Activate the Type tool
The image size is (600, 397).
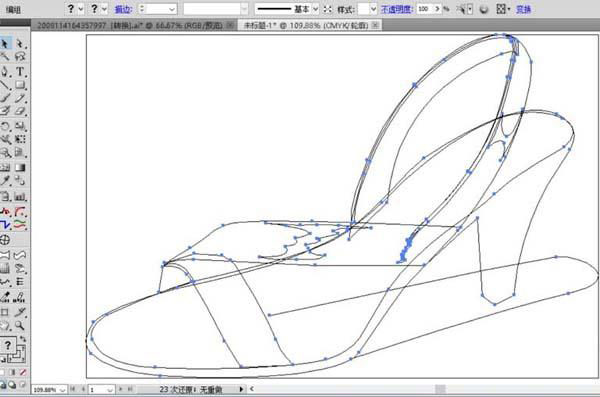pyautogui.click(x=20, y=71)
